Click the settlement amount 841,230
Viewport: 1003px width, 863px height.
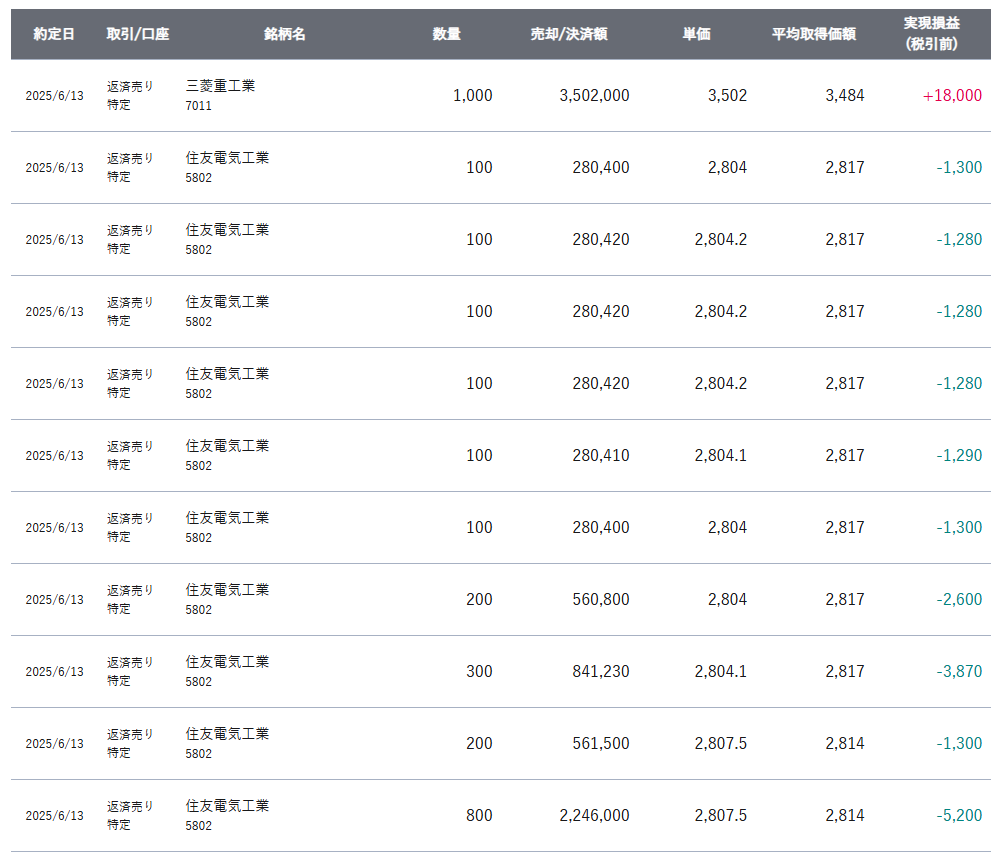(601, 672)
